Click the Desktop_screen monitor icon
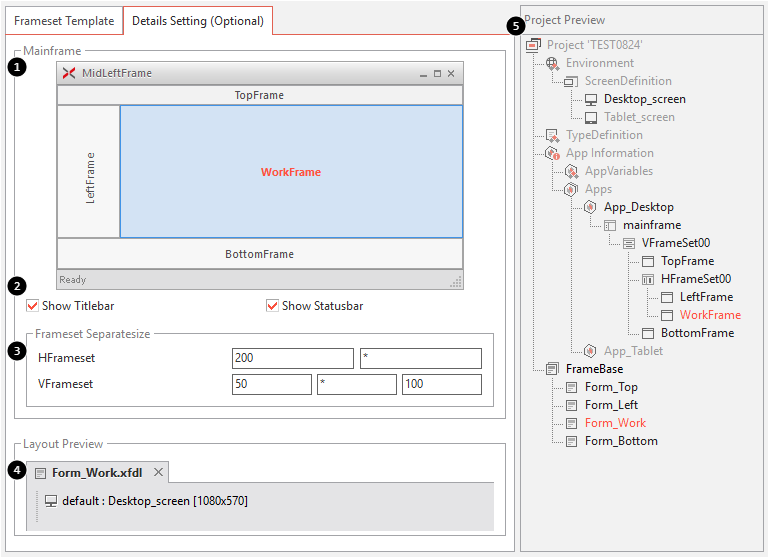 tap(591, 99)
